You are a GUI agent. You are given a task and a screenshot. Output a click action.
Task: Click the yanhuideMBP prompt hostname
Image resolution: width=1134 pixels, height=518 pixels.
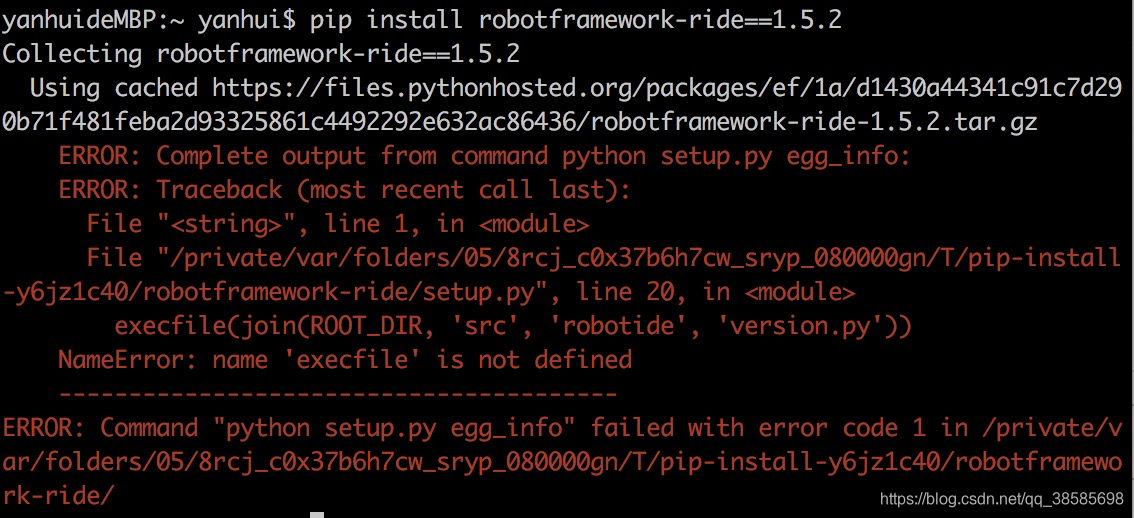coord(80,20)
